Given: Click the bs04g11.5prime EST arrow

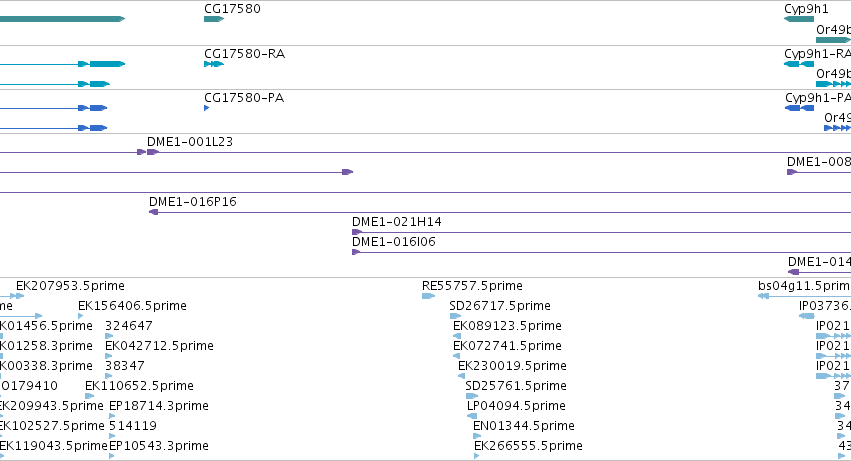Looking at the screenshot, I should tap(763, 296).
